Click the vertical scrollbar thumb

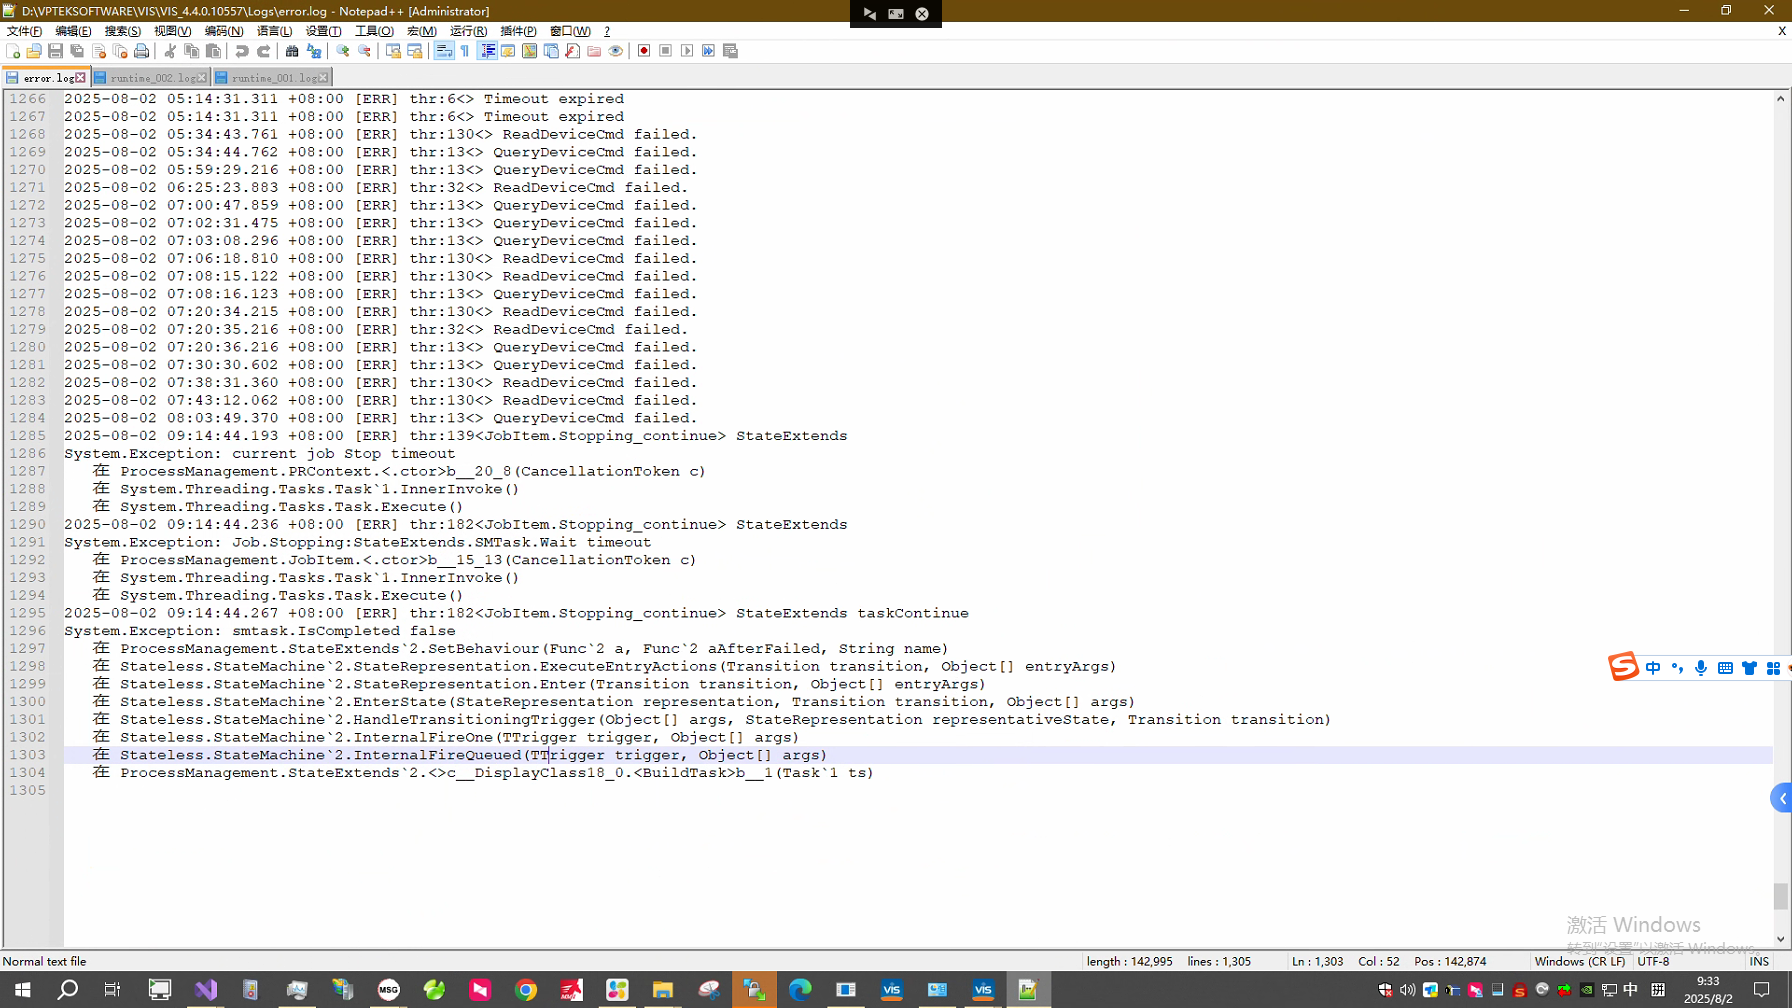tap(1780, 895)
